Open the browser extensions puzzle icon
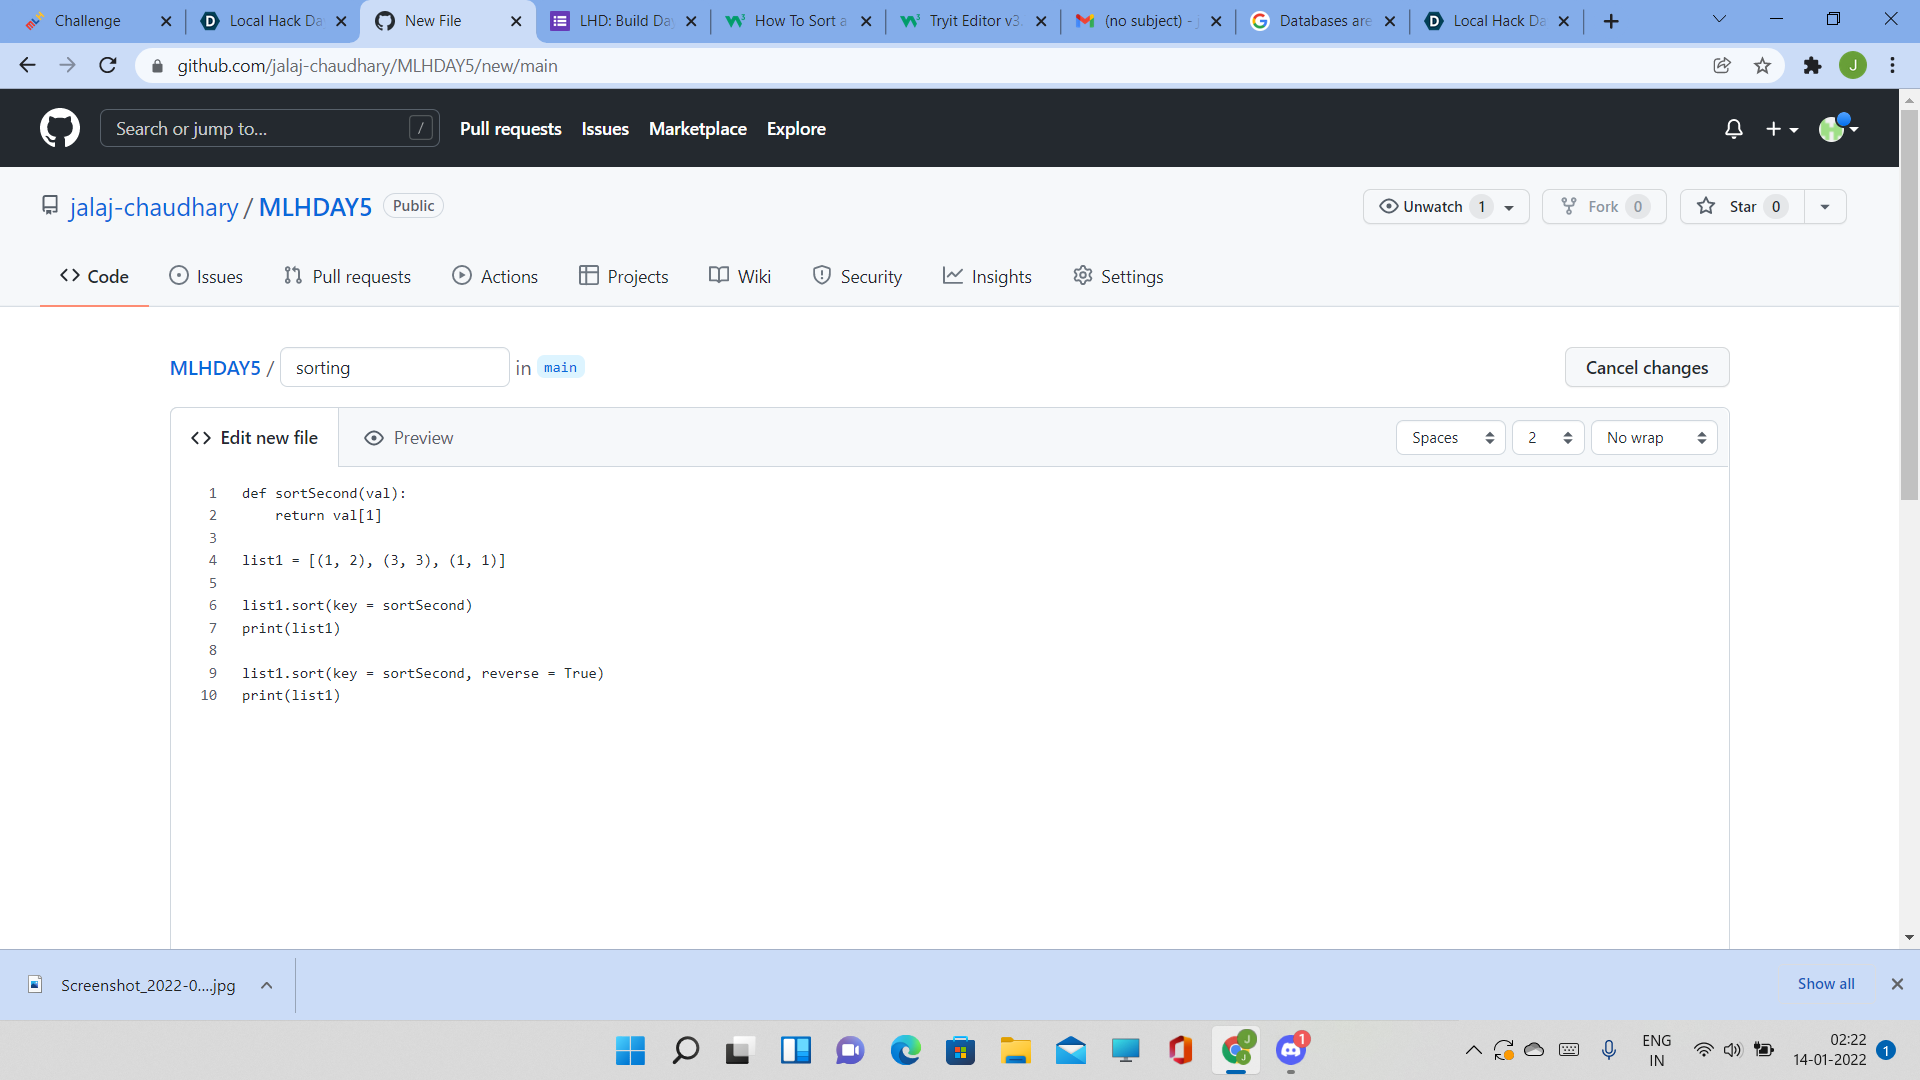The image size is (1920, 1080). pos(1812,66)
